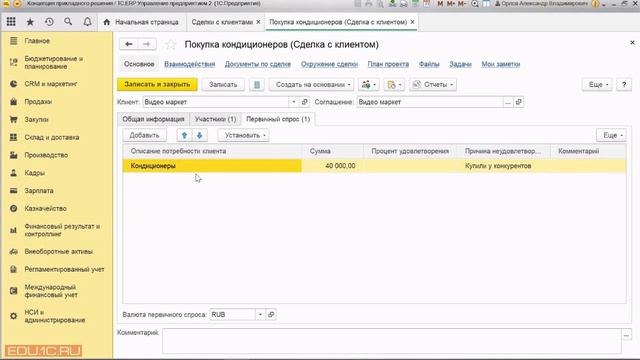640x360 pixels.
Task: Open the top Еще menu
Action: coord(597,84)
